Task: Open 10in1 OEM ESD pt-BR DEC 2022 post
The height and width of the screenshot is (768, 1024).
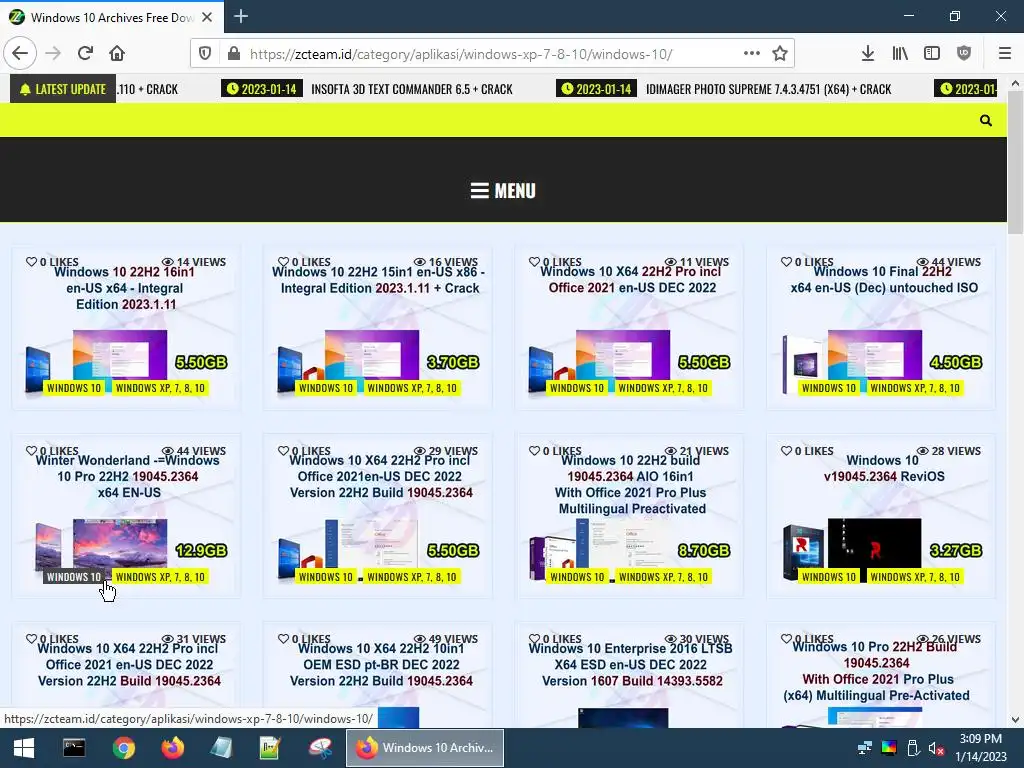Action: coord(381,664)
